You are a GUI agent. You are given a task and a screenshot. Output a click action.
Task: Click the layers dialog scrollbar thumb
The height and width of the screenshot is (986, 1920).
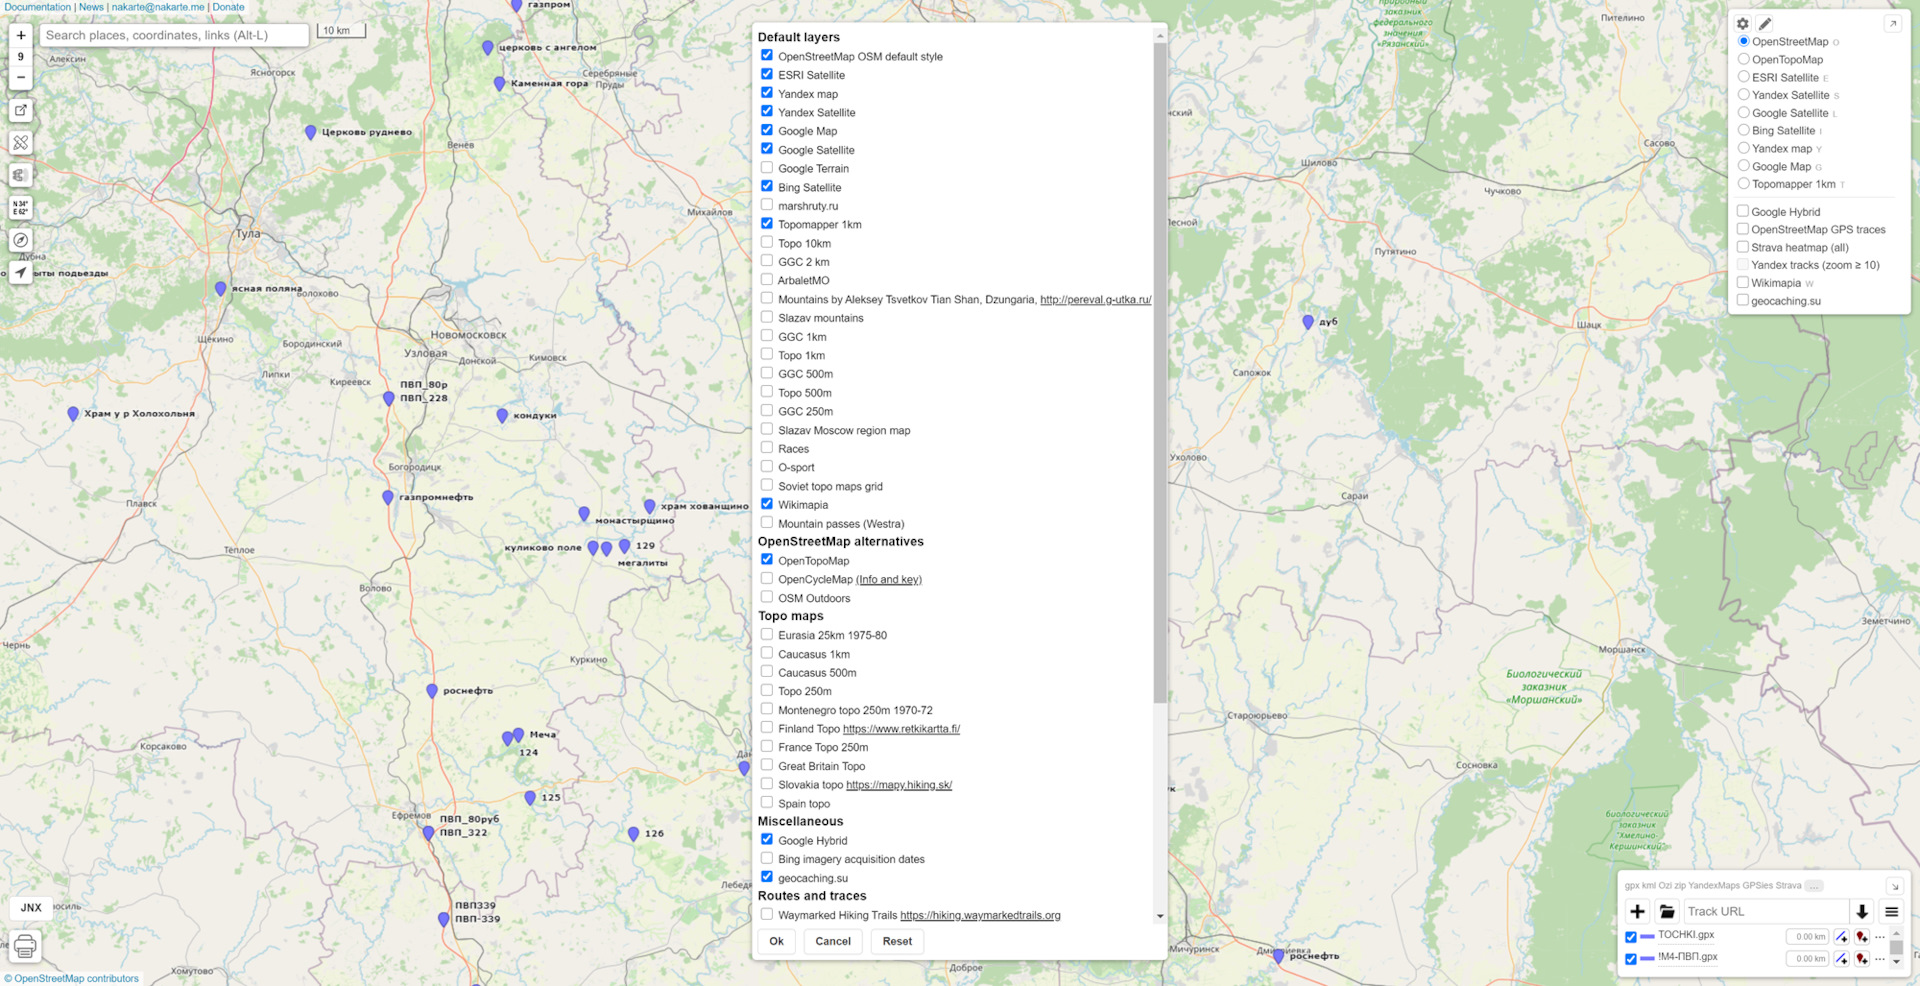tap(1160, 372)
